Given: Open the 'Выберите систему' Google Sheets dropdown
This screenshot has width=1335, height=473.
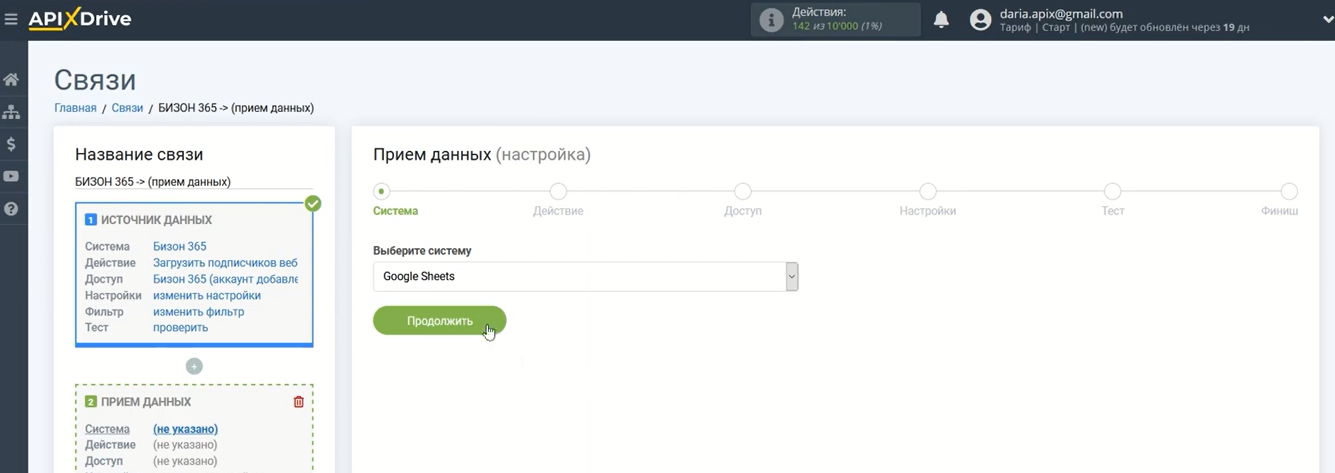Looking at the screenshot, I should tap(585, 277).
